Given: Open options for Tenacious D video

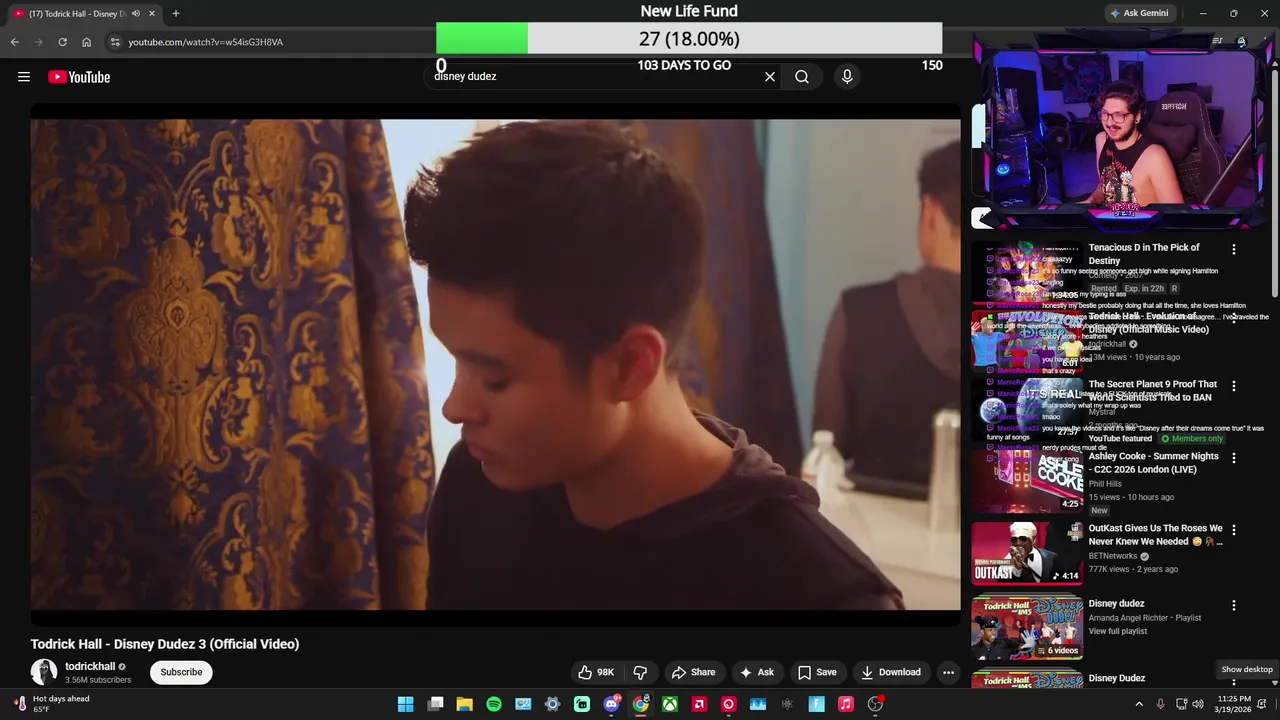Looking at the screenshot, I should click(x=1233, y=249).
